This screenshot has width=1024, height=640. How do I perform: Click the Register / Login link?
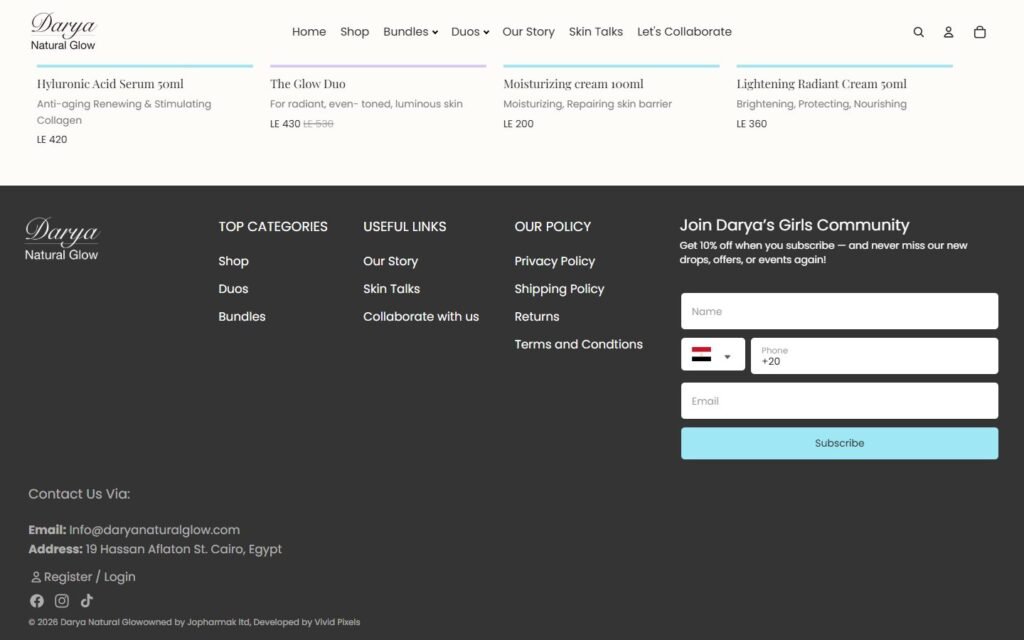point(83,577)
